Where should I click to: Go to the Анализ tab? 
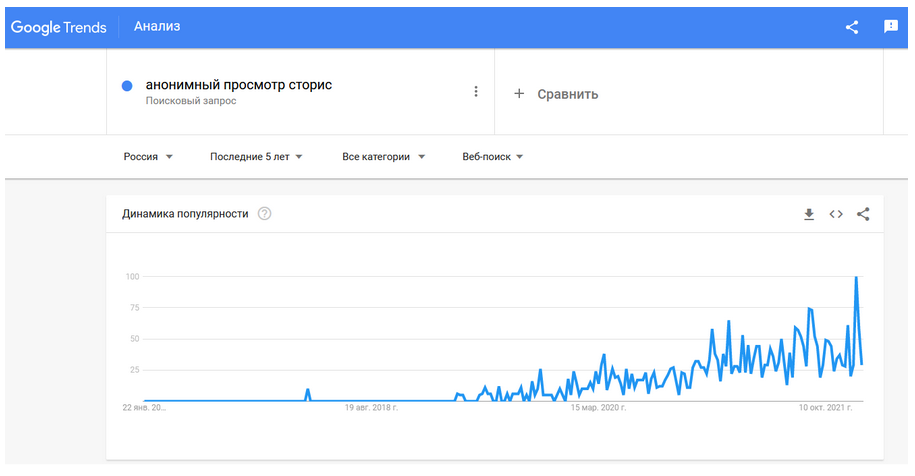[x=157, y=27]
